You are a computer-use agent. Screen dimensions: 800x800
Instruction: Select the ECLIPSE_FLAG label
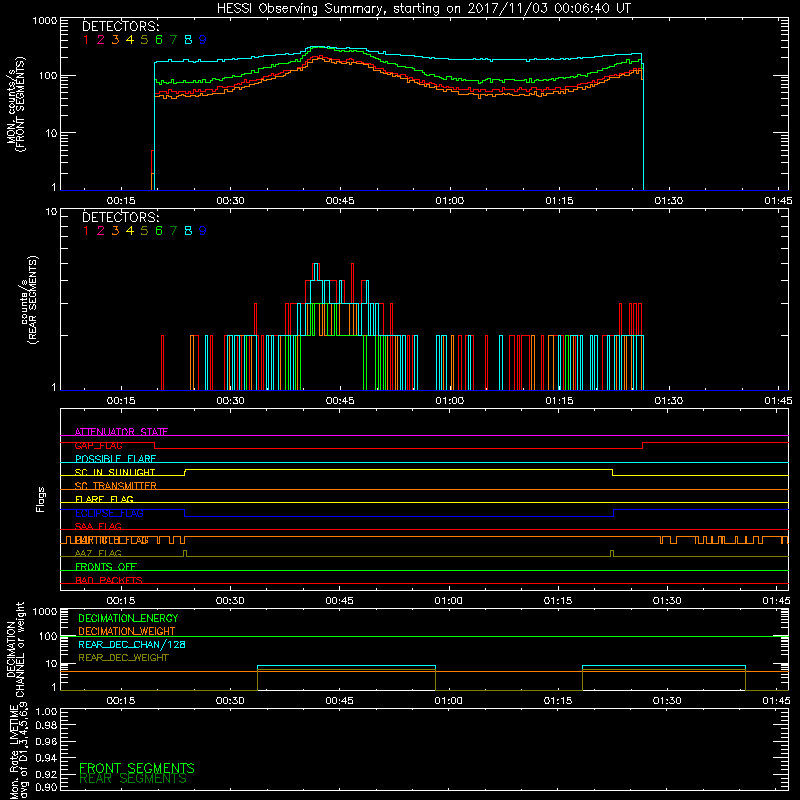click(109, 513)
